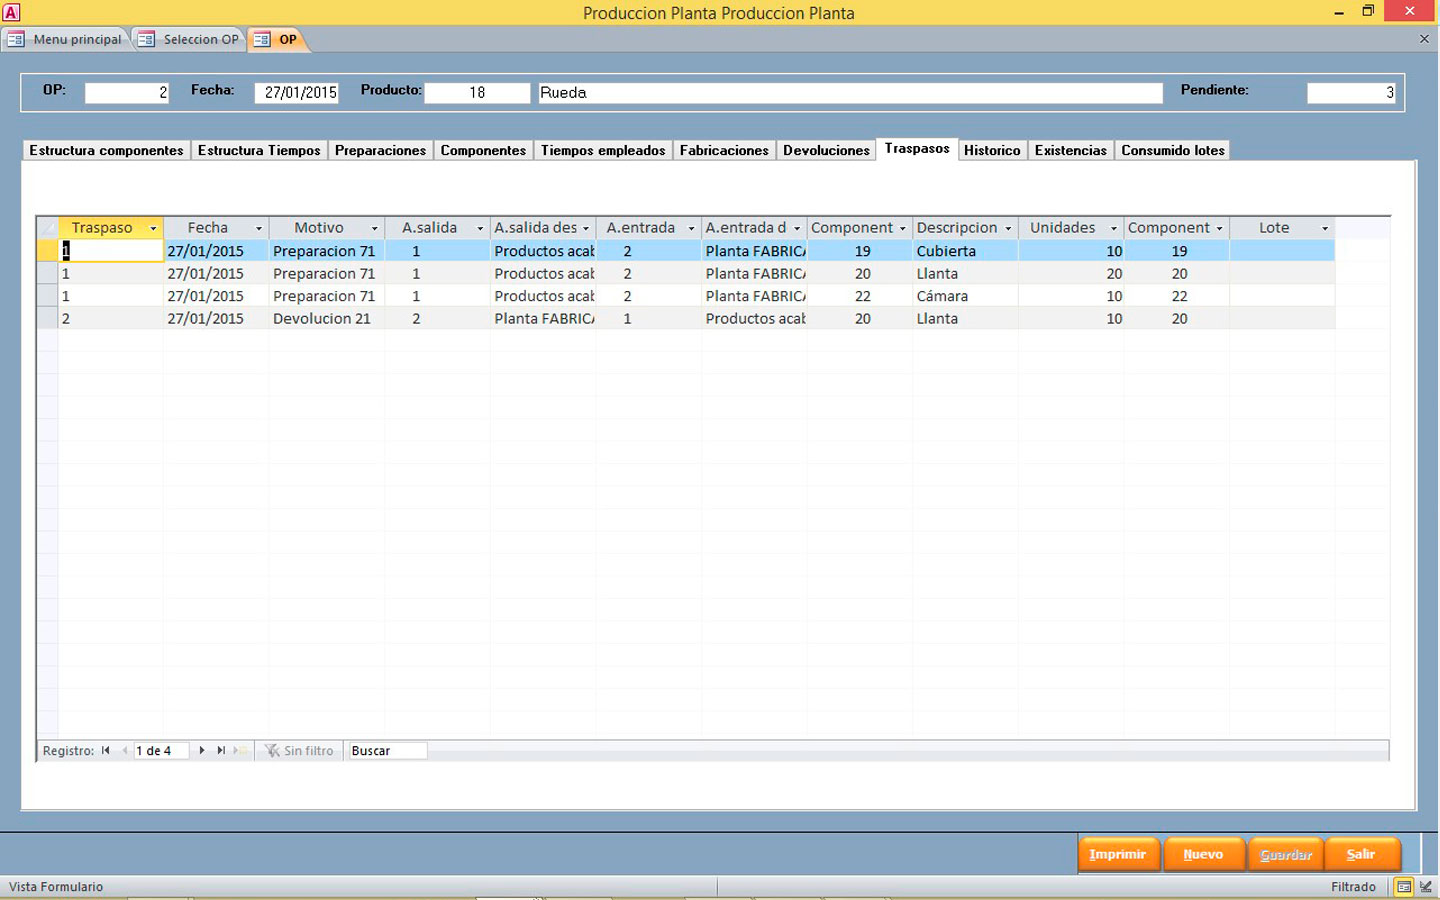Open the Menu principal document tab
The height and width of the screenshot is (900, 1440).
[66, 39]
